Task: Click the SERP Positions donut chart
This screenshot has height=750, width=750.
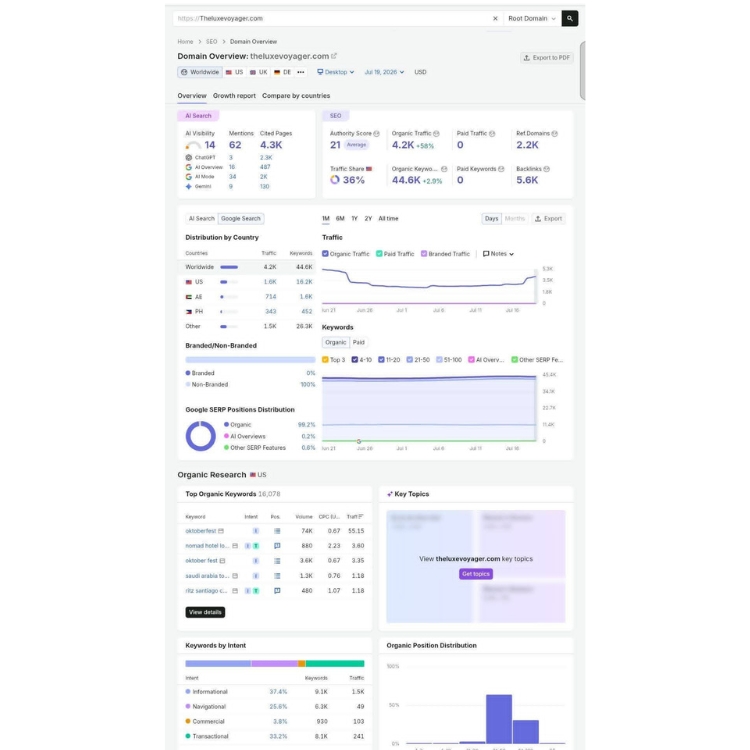Action: (200, 436)
